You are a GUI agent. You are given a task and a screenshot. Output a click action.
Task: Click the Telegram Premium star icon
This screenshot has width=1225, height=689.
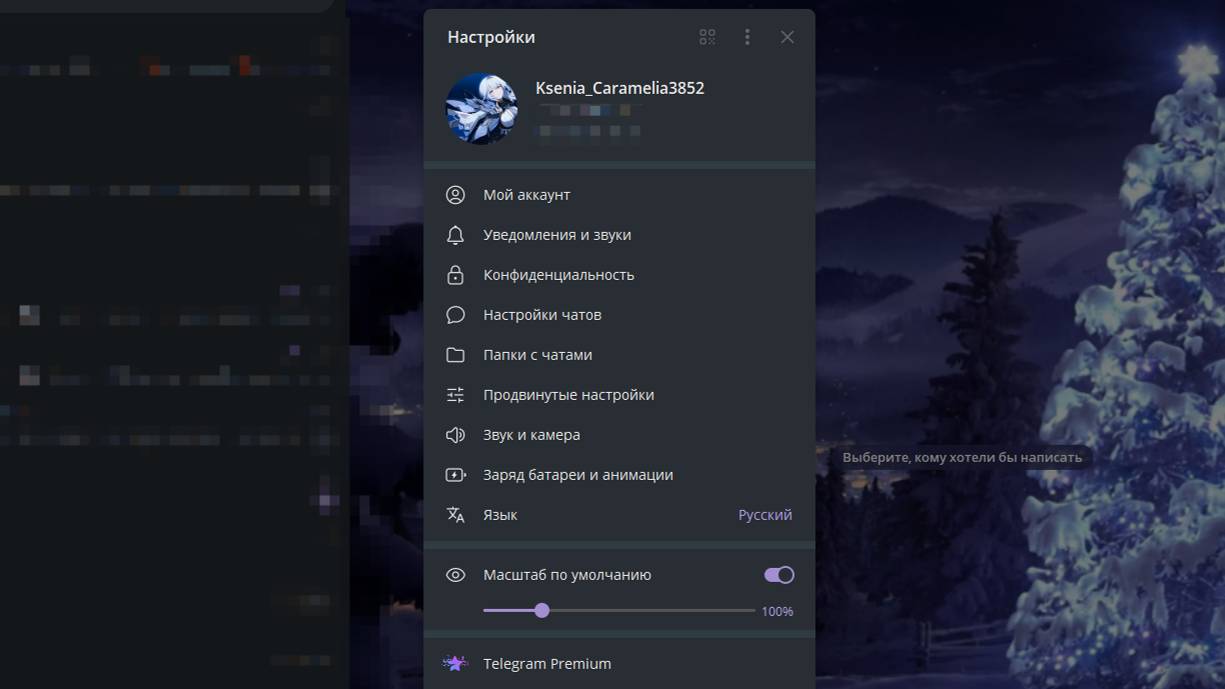coord(455,663)
